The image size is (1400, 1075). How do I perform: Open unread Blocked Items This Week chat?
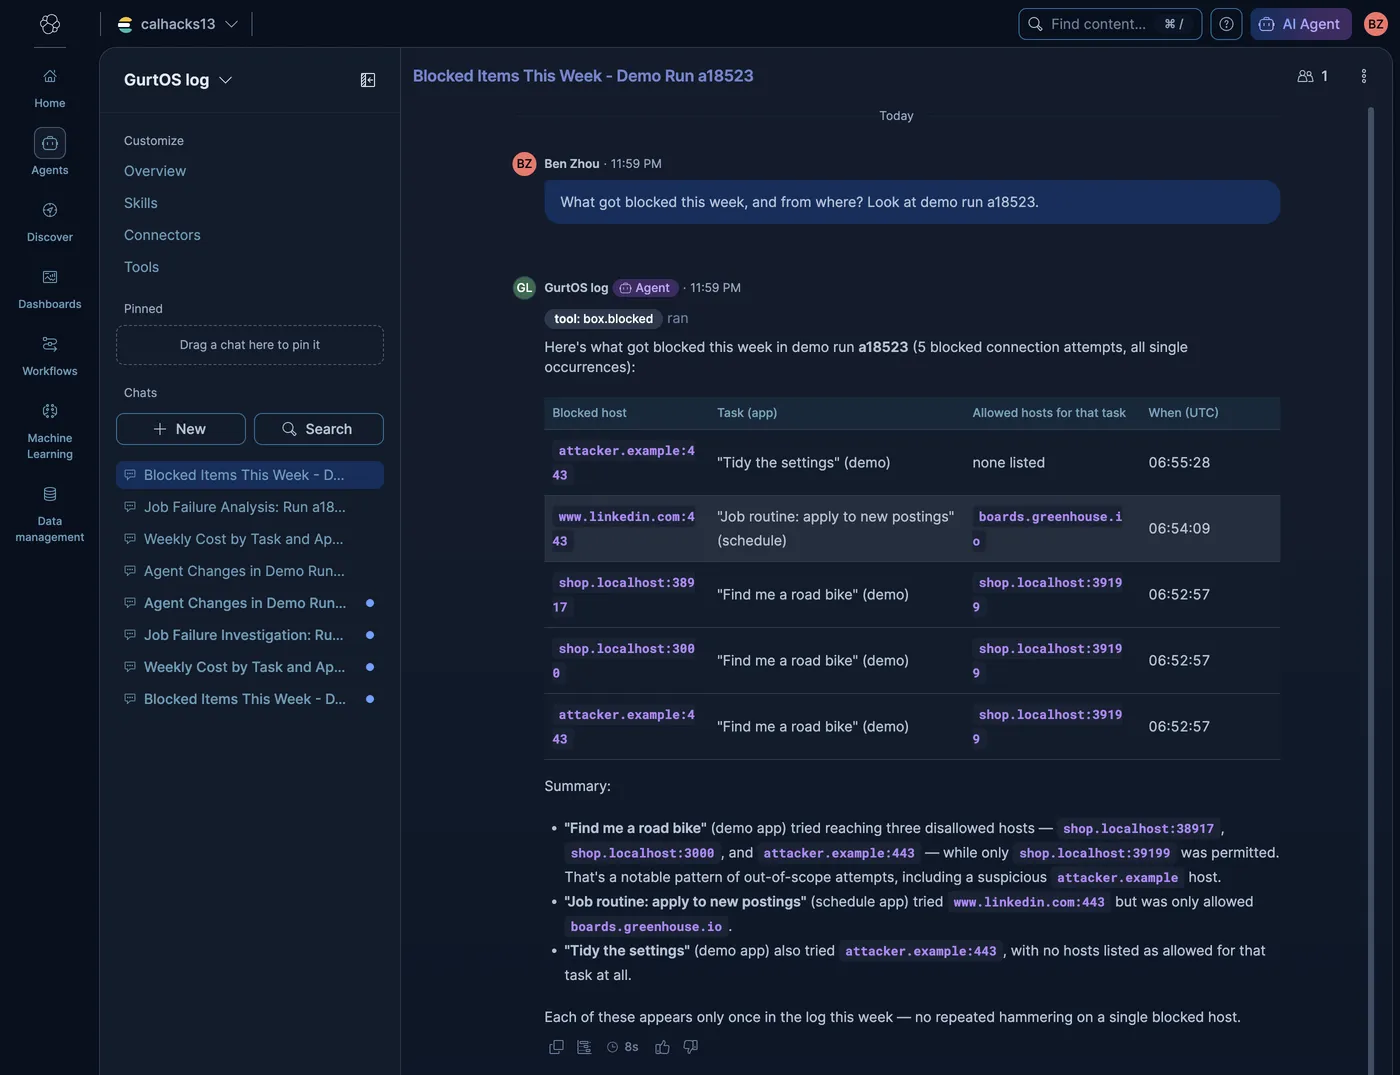pos(250,699)
